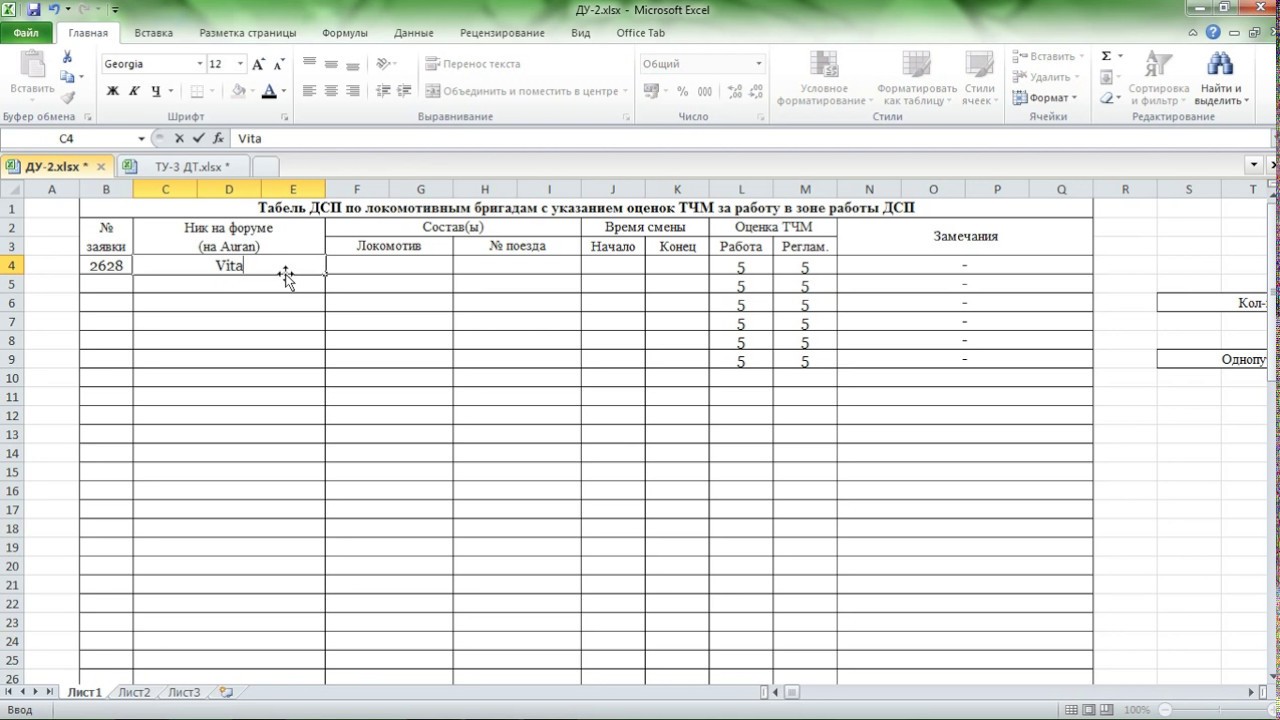The width and height of the screenshot is (1280, 720).
Task: Align text right
Action: (353, 91)
